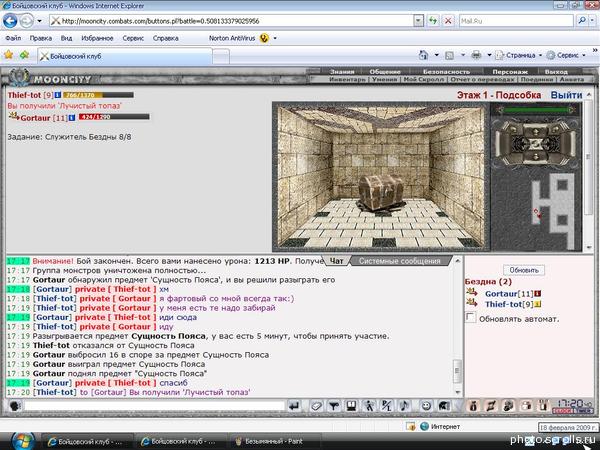Switch to the Чат tab
The image size is (600, 450).
tap(336, 261)
